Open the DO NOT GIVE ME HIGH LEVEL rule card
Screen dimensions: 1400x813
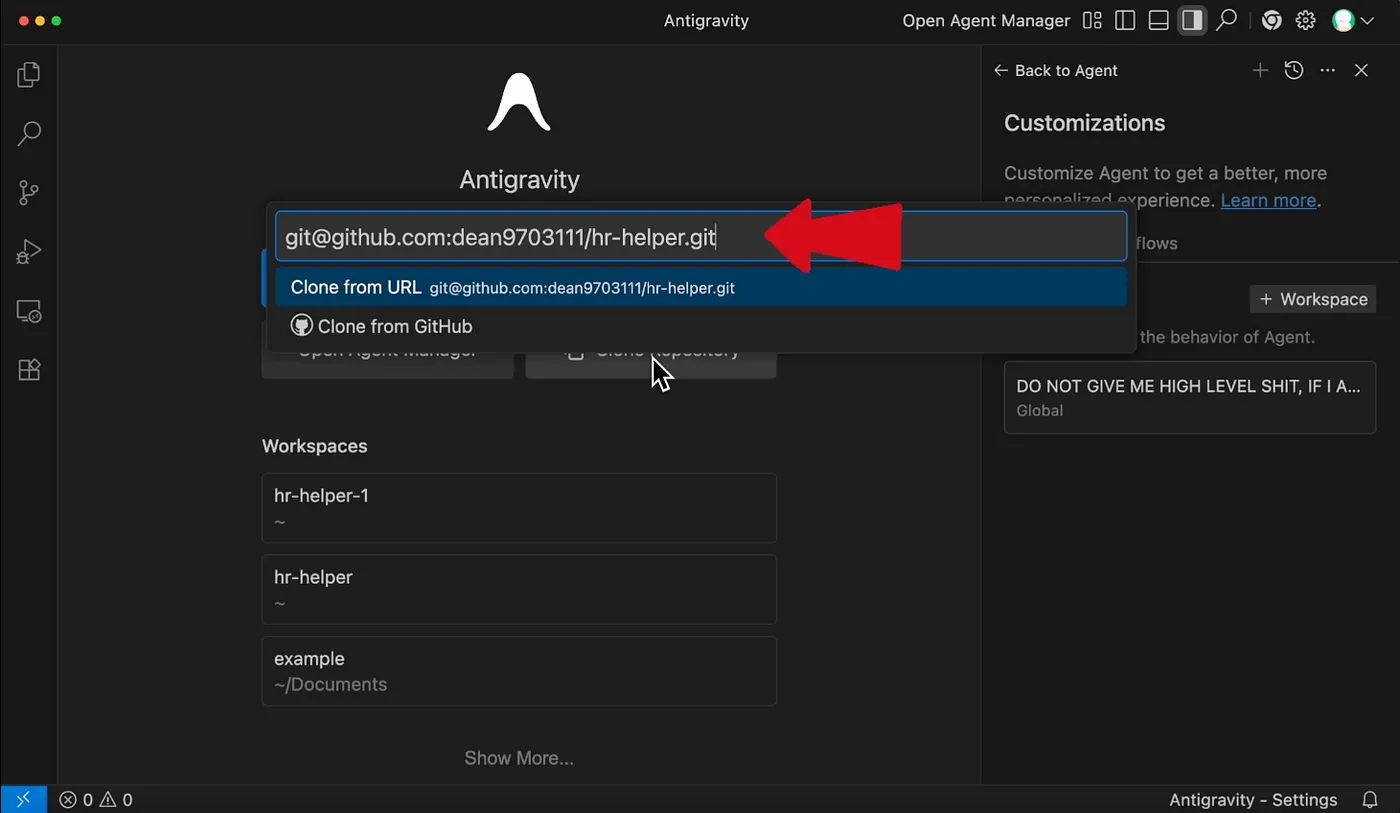click(x=1190, y=397)
